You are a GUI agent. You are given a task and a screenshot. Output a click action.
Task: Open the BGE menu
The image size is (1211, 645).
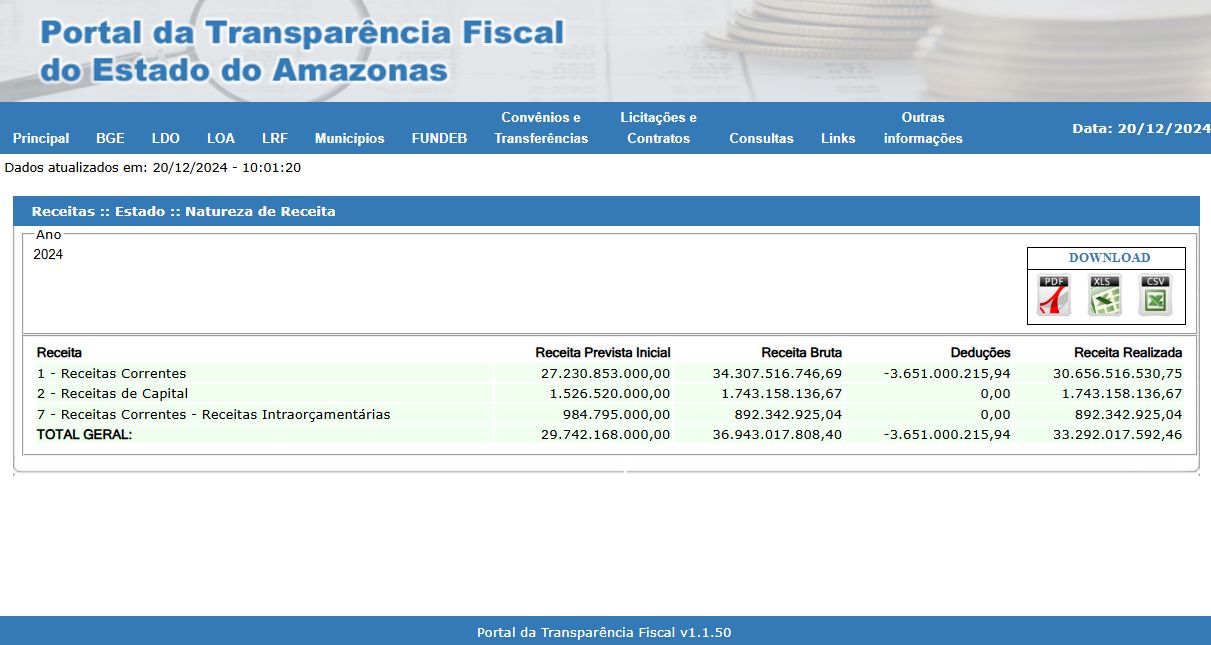click(x=110, y=138)
